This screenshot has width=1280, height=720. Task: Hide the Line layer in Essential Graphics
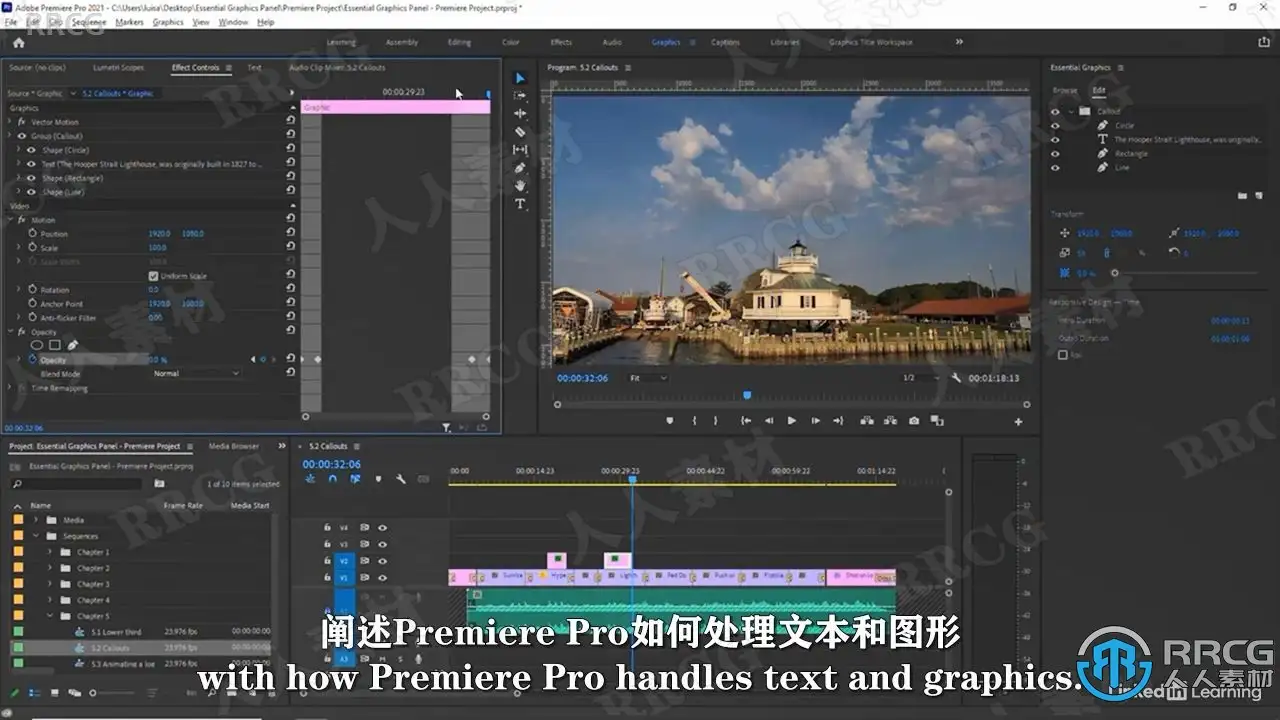[1055, 168]
